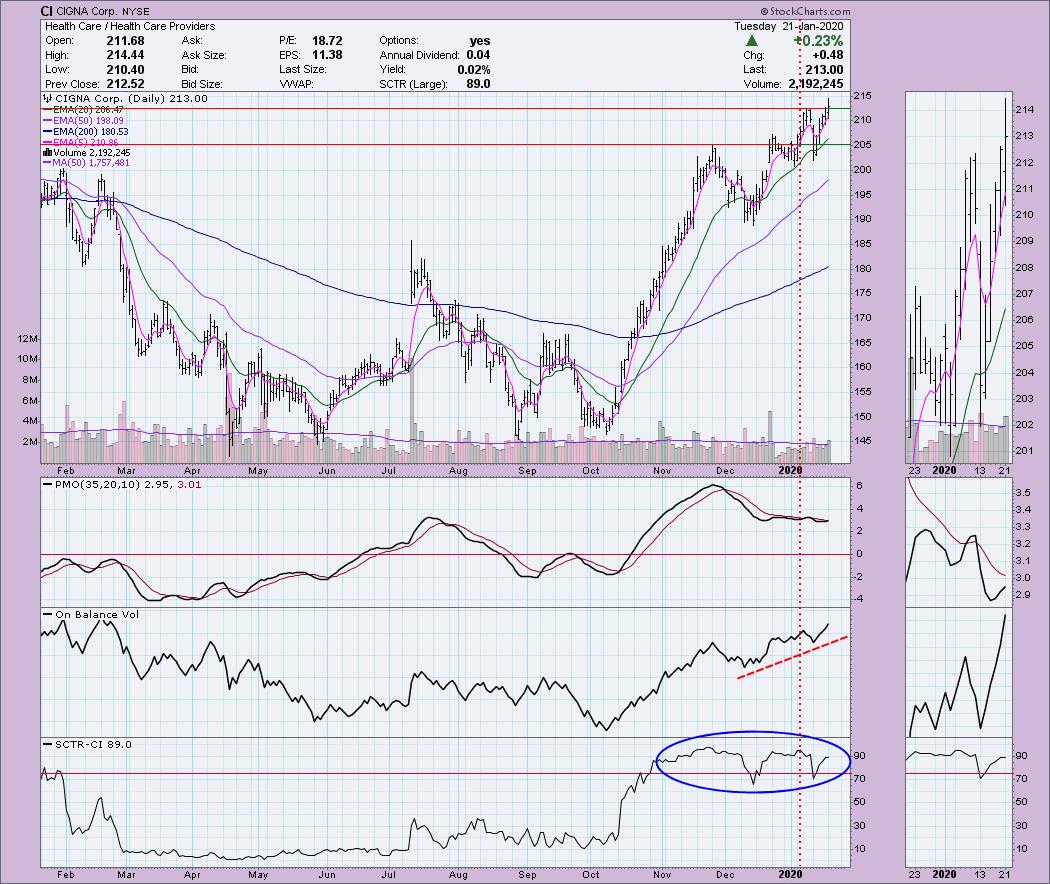Image resolution: width=1050 pixels, height=884 pixels.
Task: Click the date 'Tuesday 21-Jan-2020'
Action: [x=789, y=26]
